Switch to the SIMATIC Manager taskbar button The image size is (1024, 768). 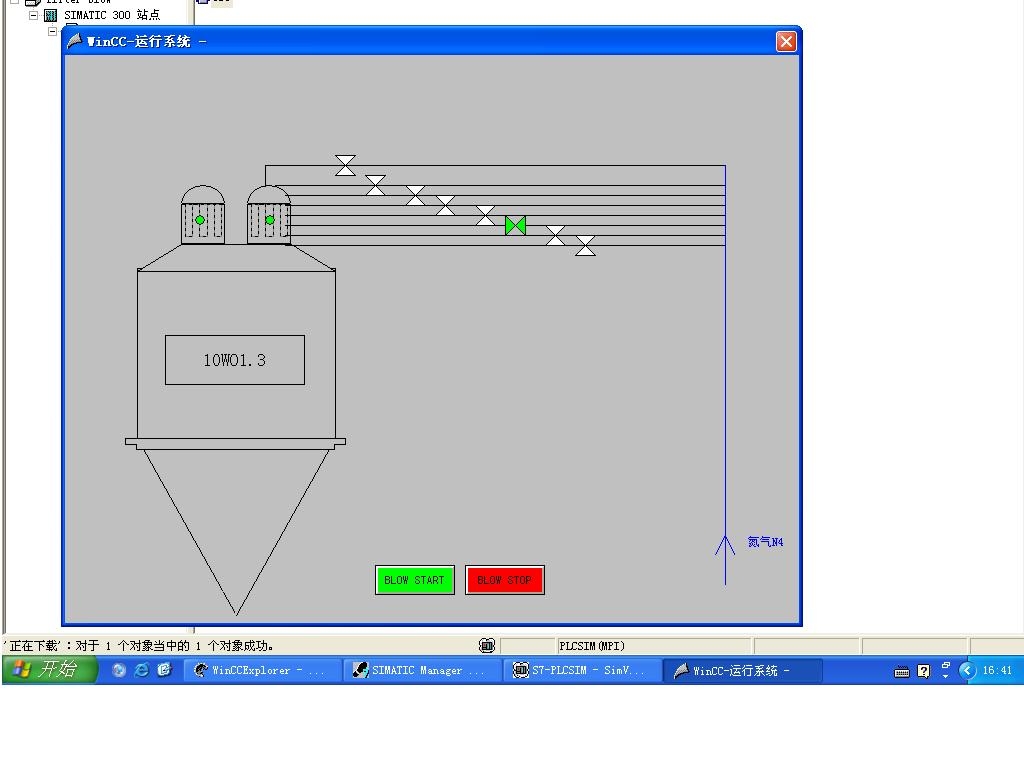(x=422, y=670)
